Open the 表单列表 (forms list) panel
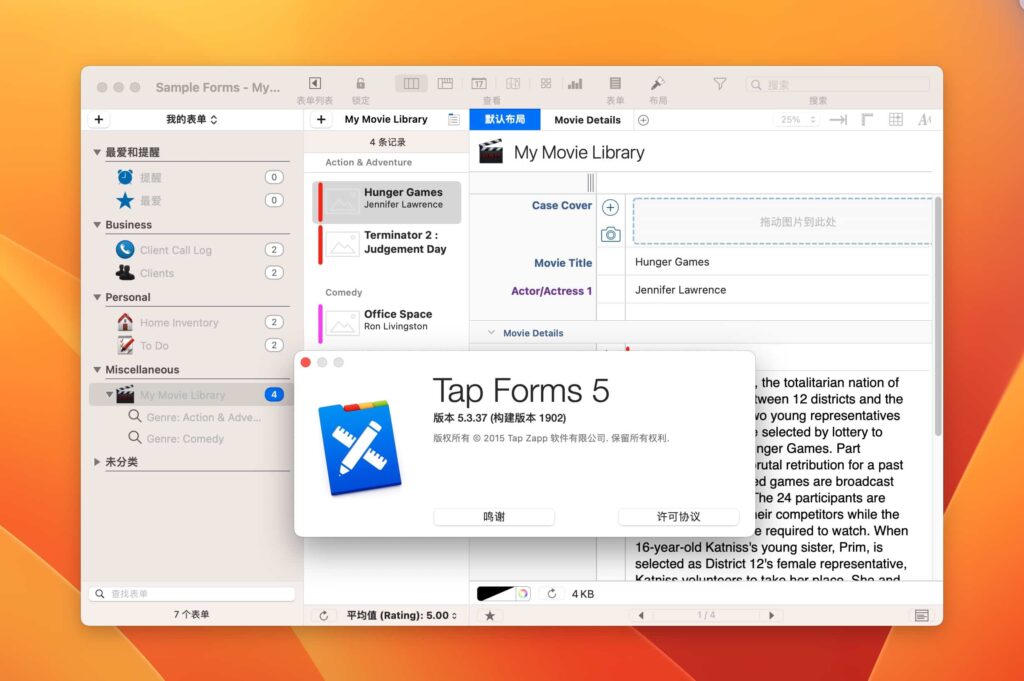1024x681 pixels. (315, 83)
